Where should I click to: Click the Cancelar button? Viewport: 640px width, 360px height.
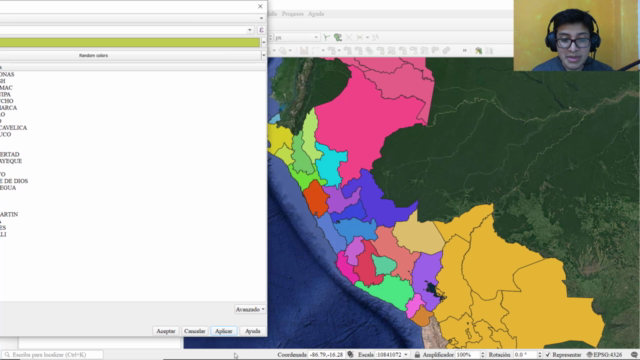pos(194,331)
